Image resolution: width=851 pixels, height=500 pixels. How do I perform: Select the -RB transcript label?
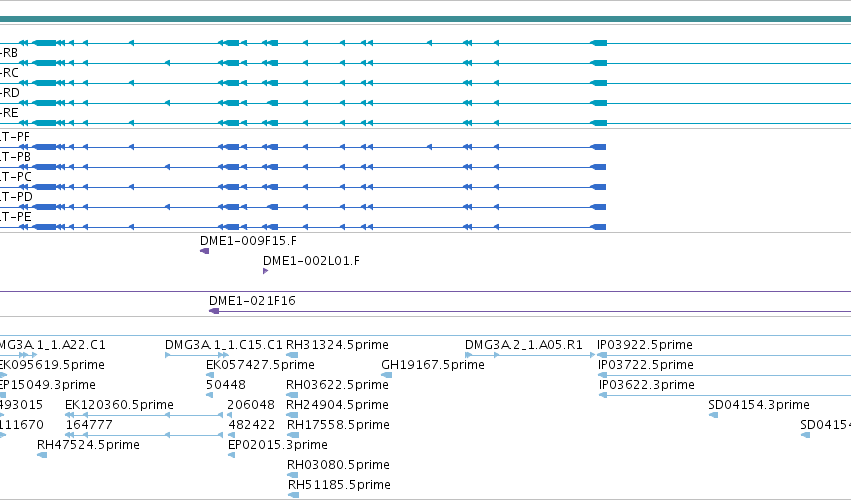pos(9,53)
